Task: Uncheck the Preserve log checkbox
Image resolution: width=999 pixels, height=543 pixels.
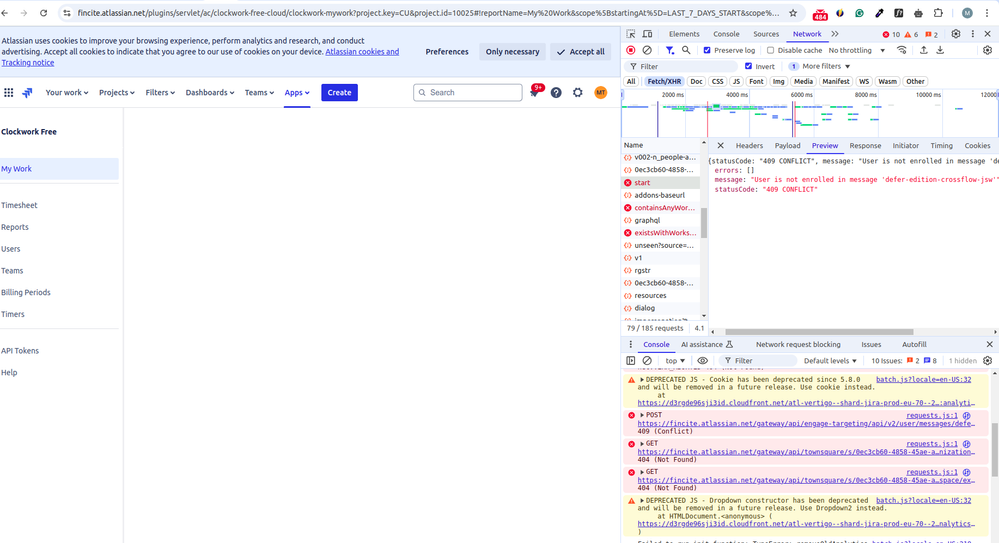Action: click(707, 50)
